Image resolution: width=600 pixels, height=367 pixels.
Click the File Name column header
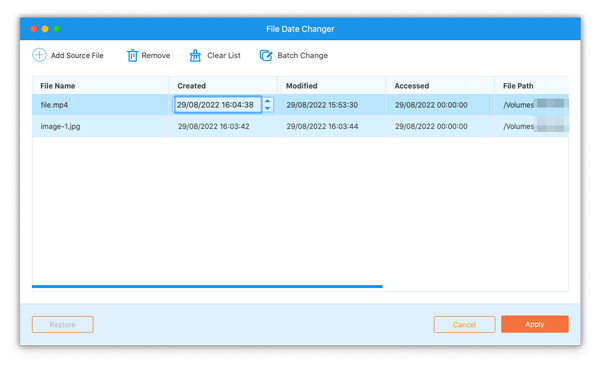(100, 86)
